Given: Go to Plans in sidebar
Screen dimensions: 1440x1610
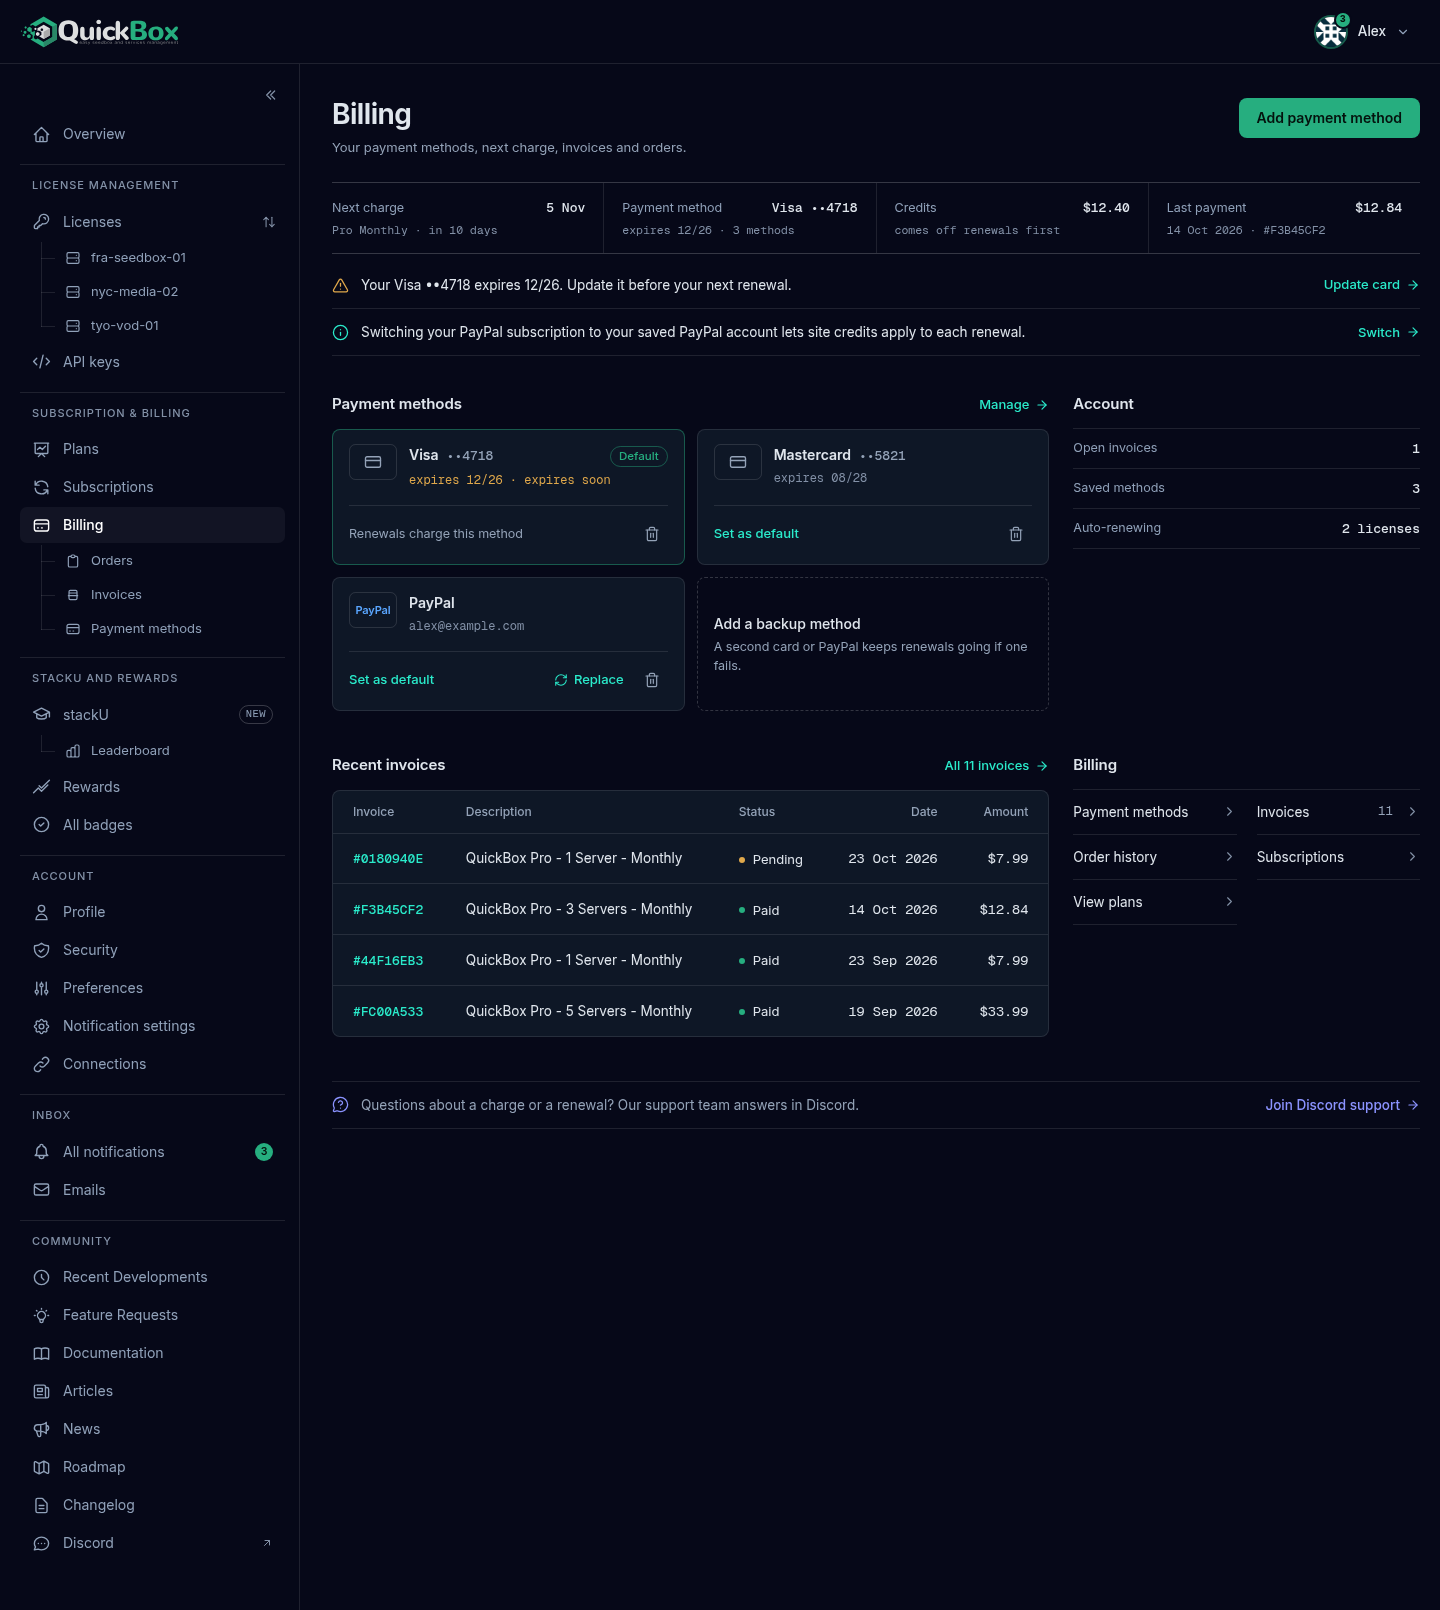Looking at the screenshot, I should (x=152, y=449).
